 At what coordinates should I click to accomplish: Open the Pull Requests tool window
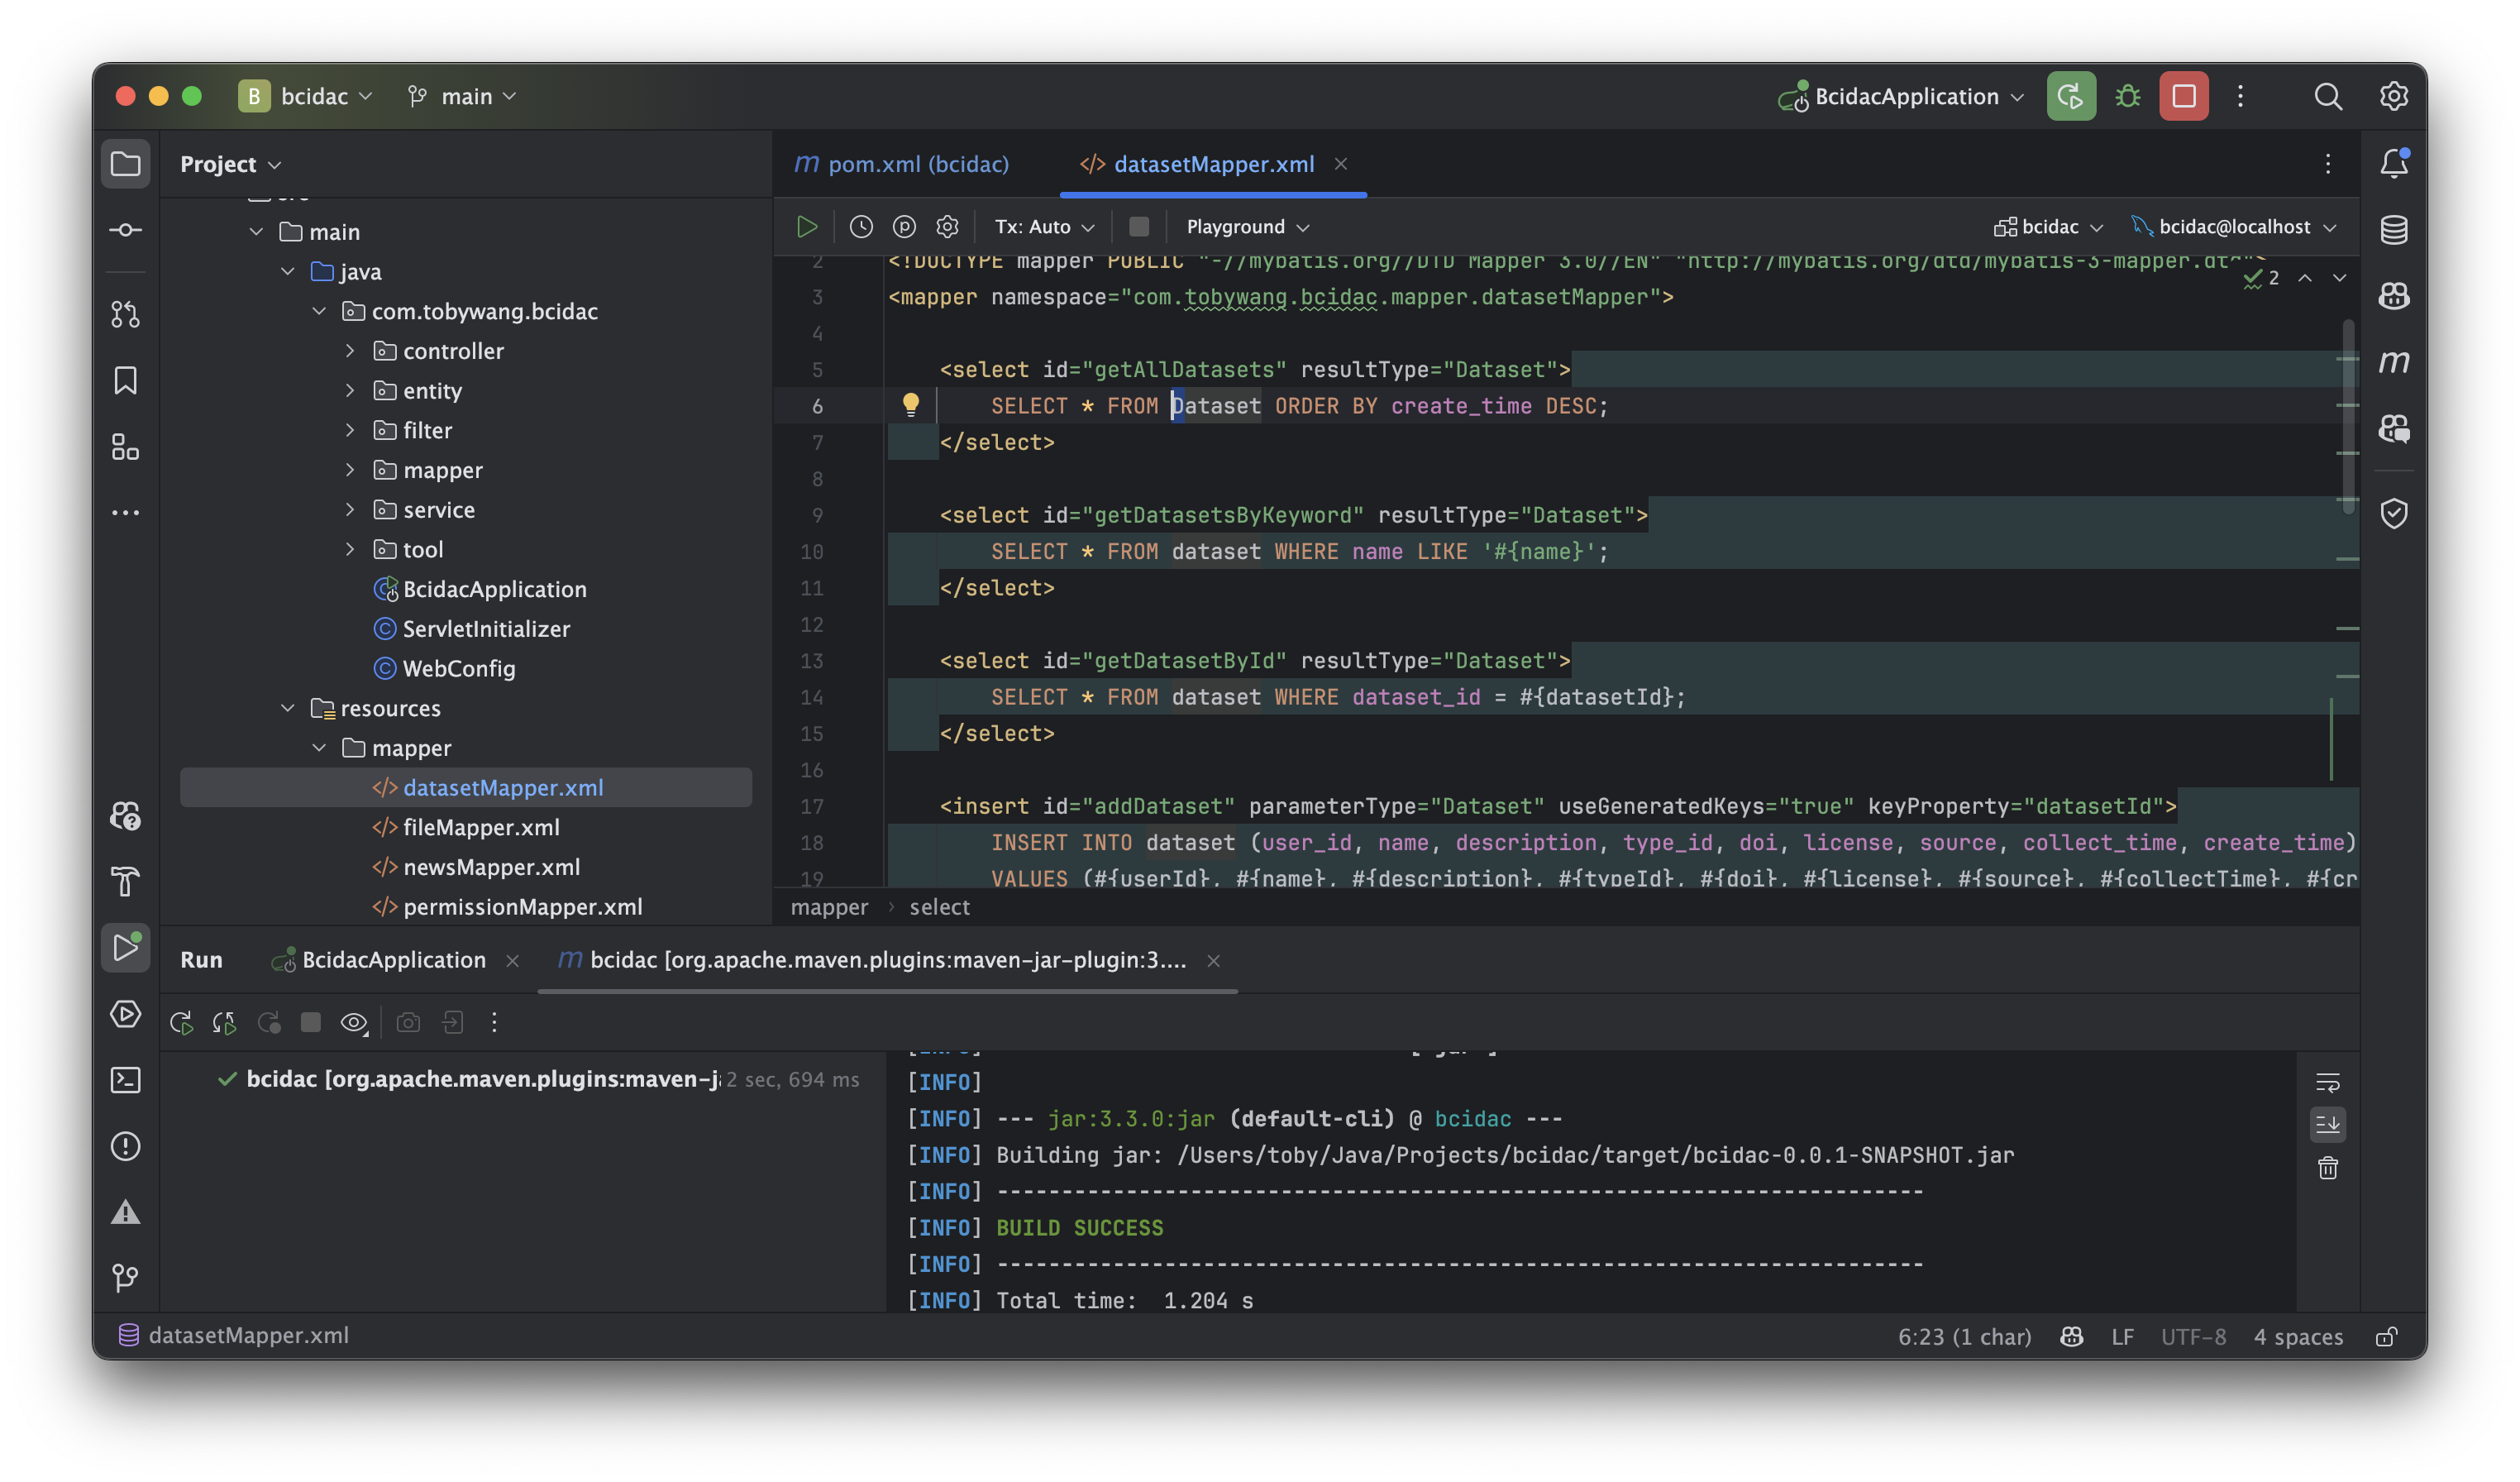pos(125,314)
